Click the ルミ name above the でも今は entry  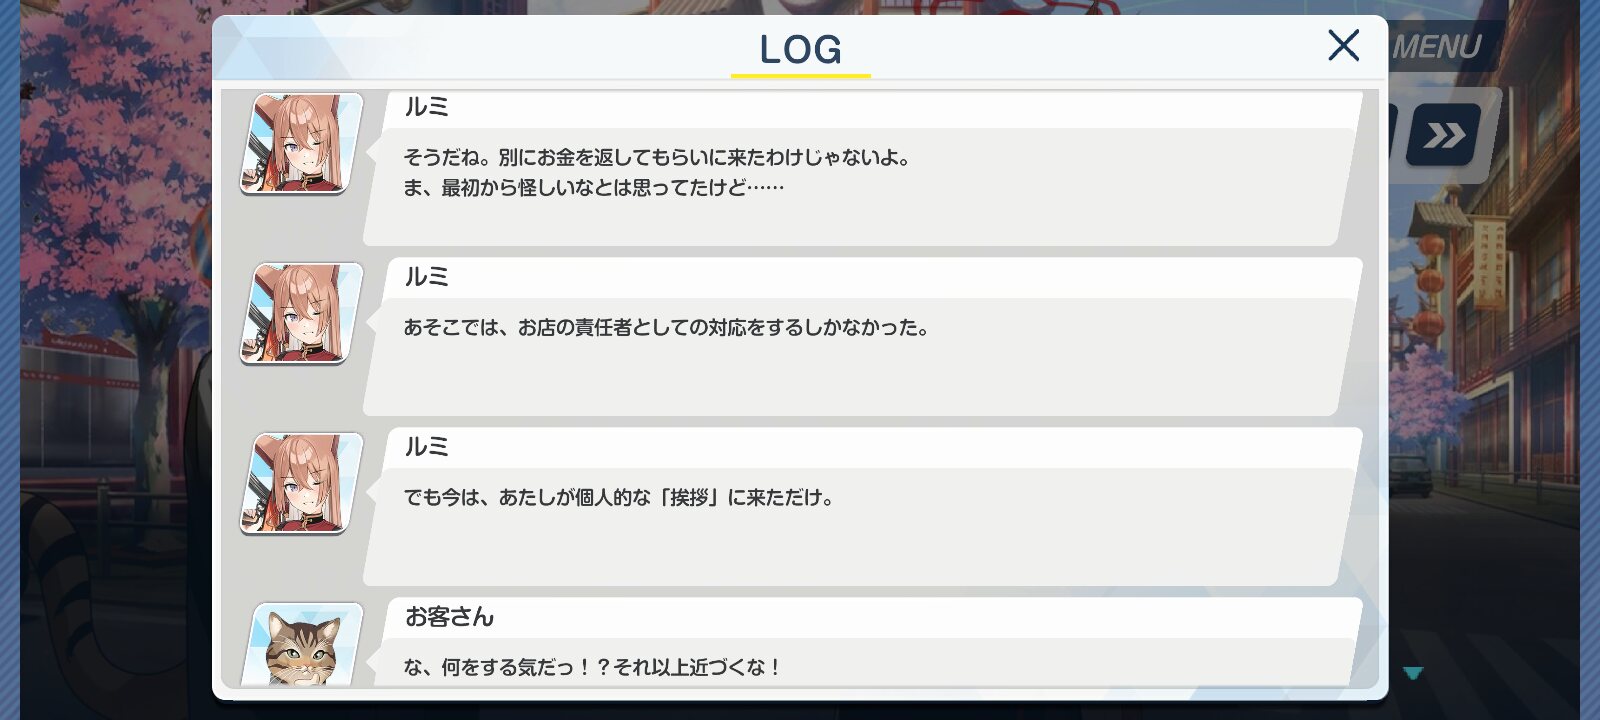pos(426,447)
